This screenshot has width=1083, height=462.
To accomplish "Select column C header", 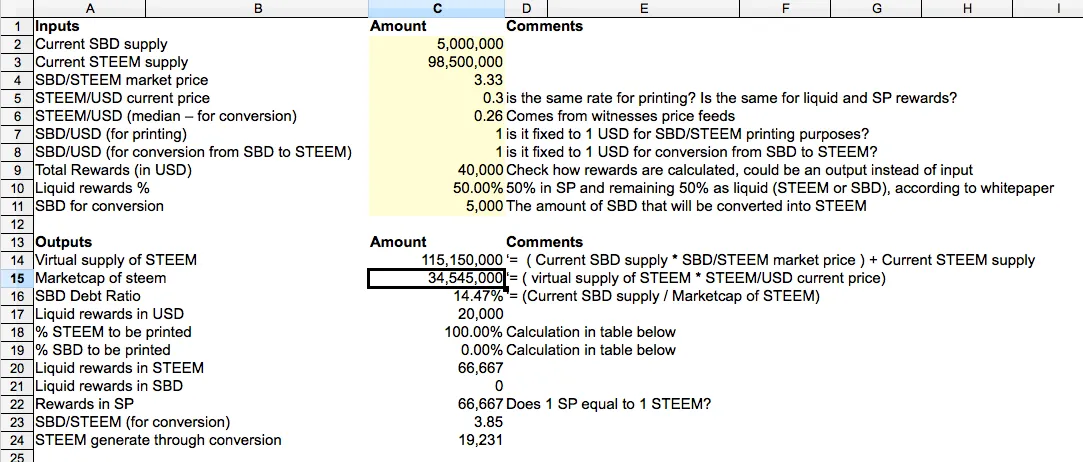I will pos(437,8).
